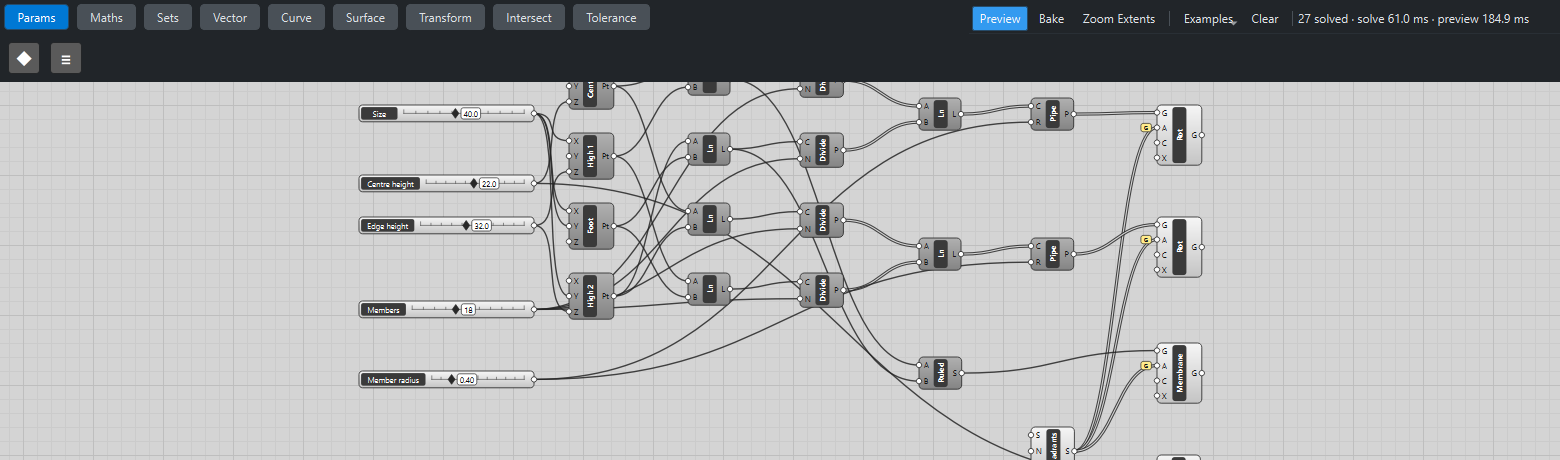Switch to the Maths tab
Viewport: 1560px width, 460px height.
[106, 17]
